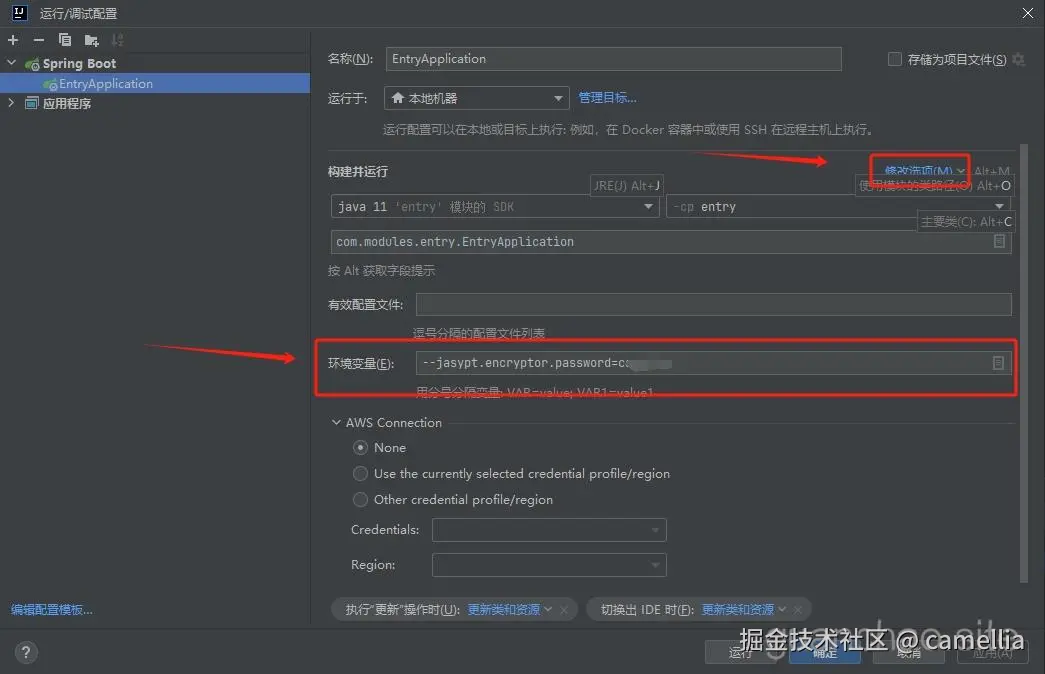Open the 修改选项 modify options menu
Viewport: 1045px width, 674px height.
(x=923, y=171)
